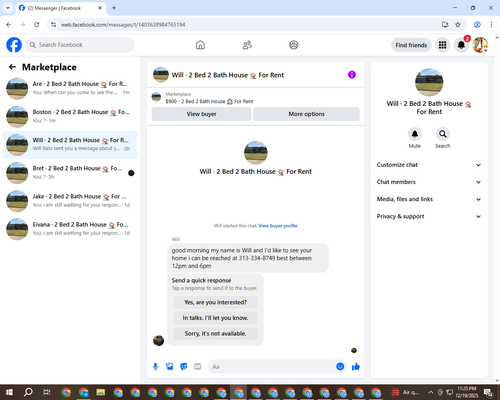This screenshot has height=400, width=500.
Task: Open the apps grid menu
Action: coord(442,45)
